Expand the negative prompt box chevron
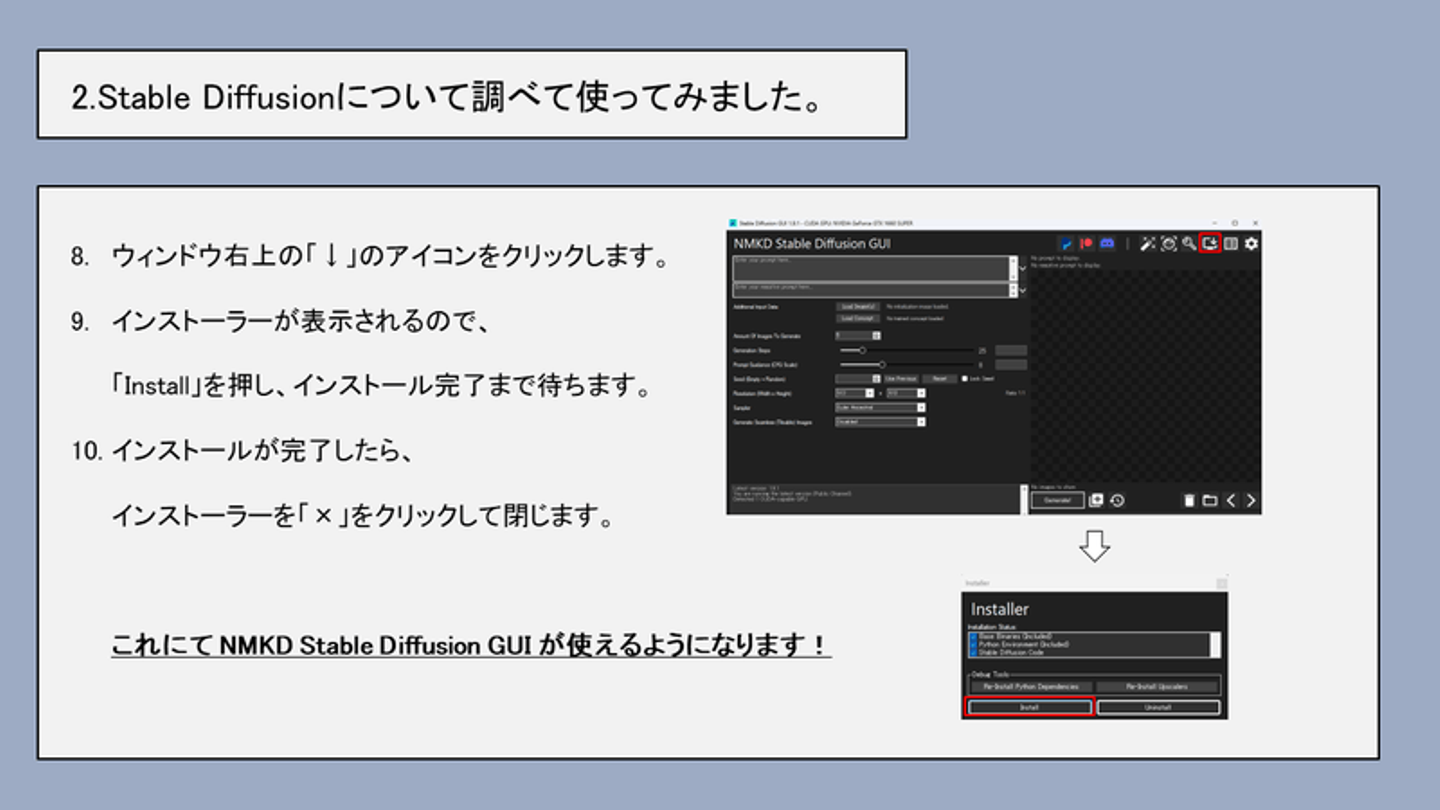Screen dimensions: 1440x810 pos(1021,290)
